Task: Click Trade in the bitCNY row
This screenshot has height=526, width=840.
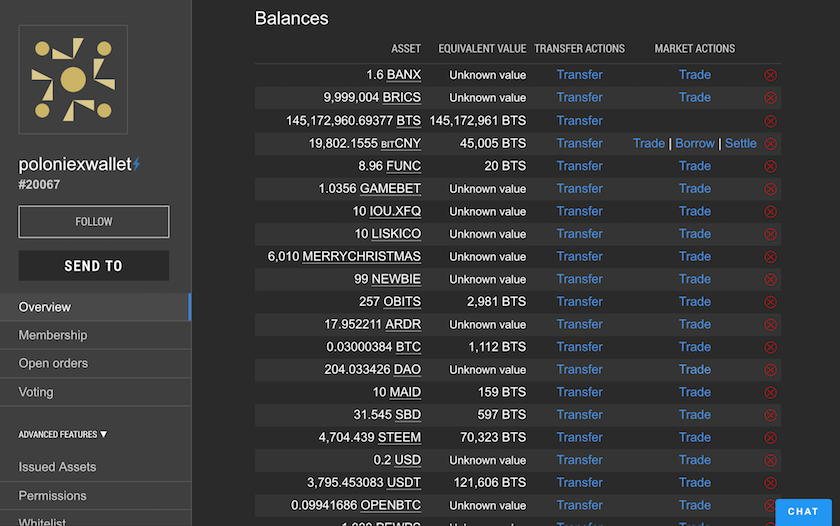Action: pyautogui.click(x=649, y=144)
